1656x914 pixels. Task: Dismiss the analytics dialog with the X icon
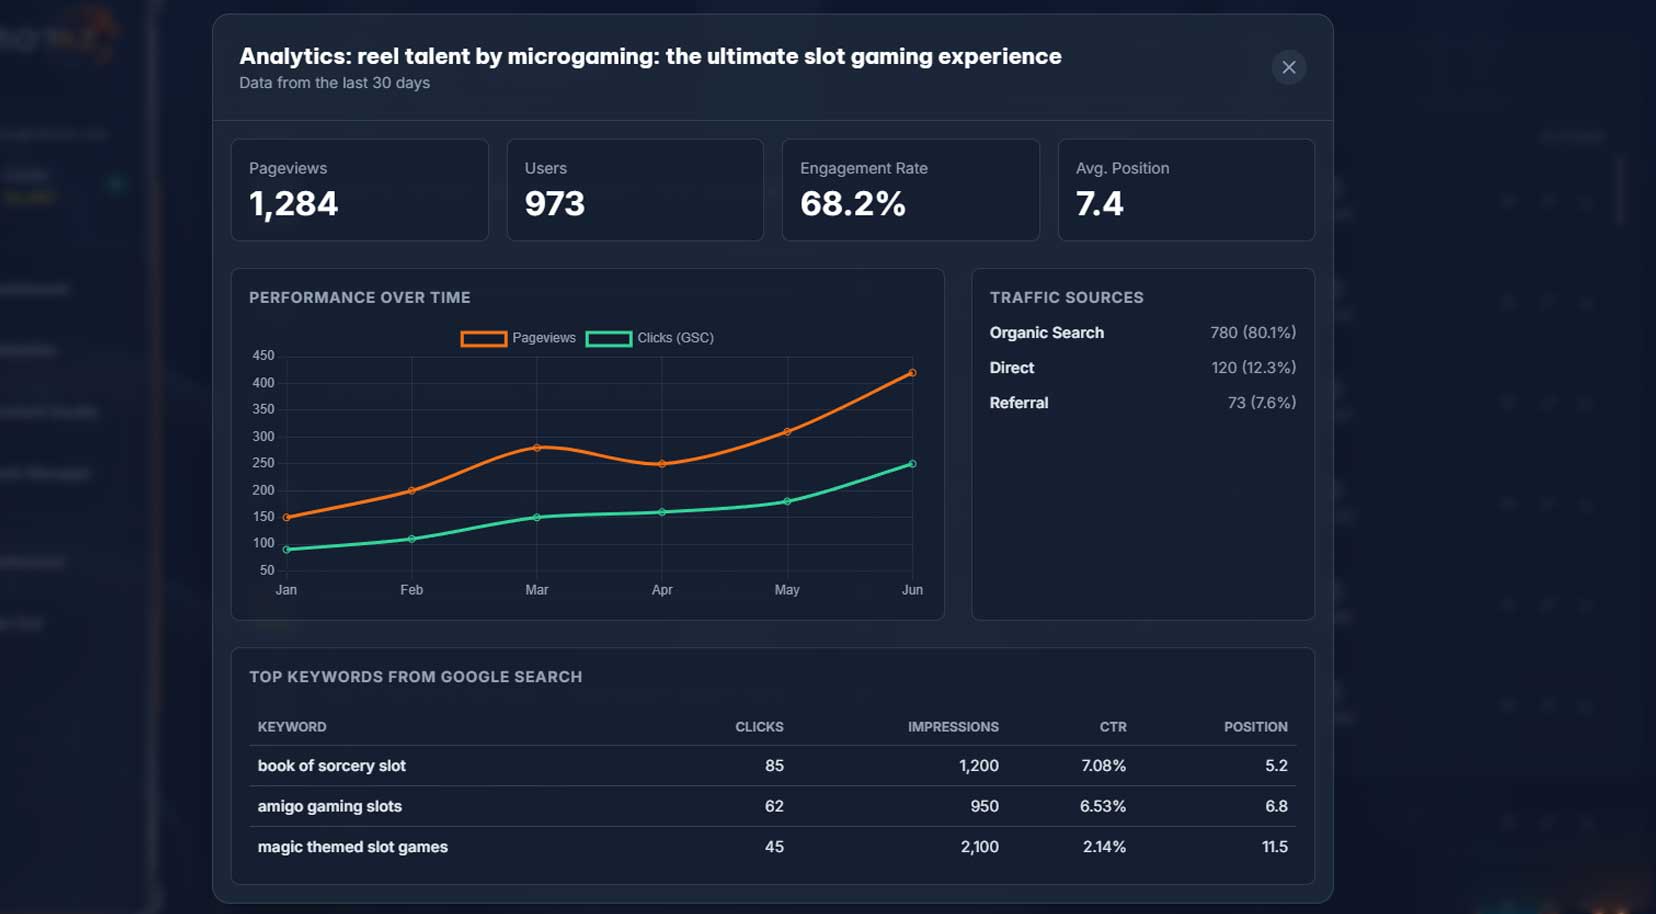click(1288, 67)
